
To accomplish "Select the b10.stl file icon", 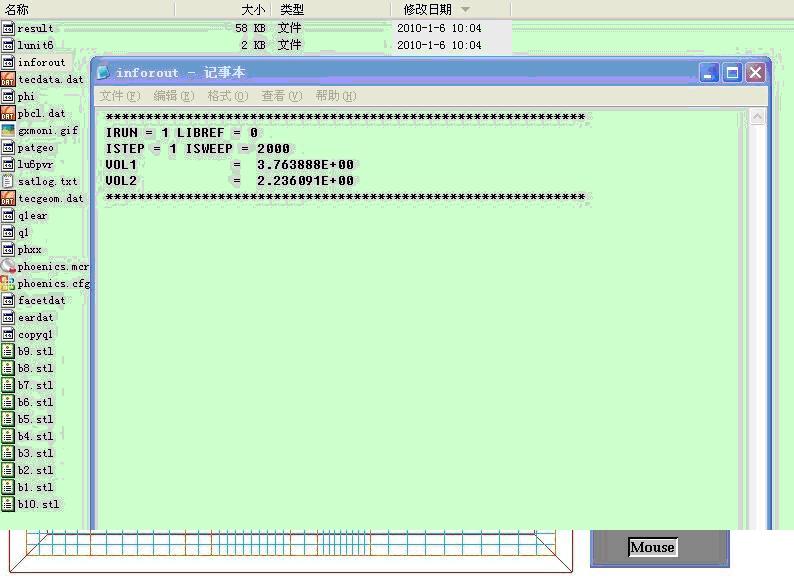I will pyautogui.click(x=8, y=504).
